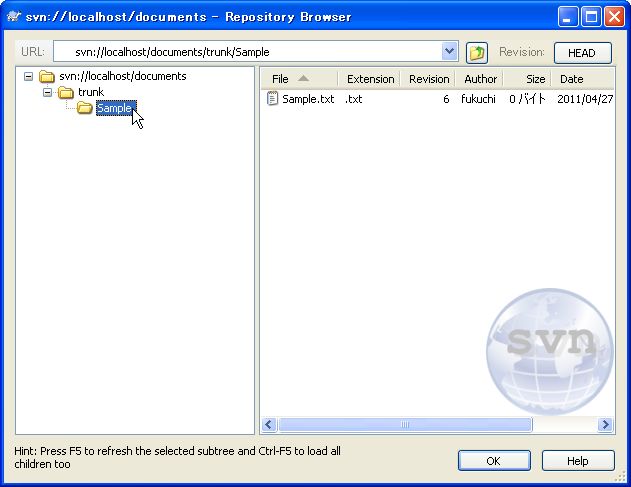Sort list by Extension column
The height and width of the screenshot is (487, 631).
pyautogui.click(x=370, y=79)
